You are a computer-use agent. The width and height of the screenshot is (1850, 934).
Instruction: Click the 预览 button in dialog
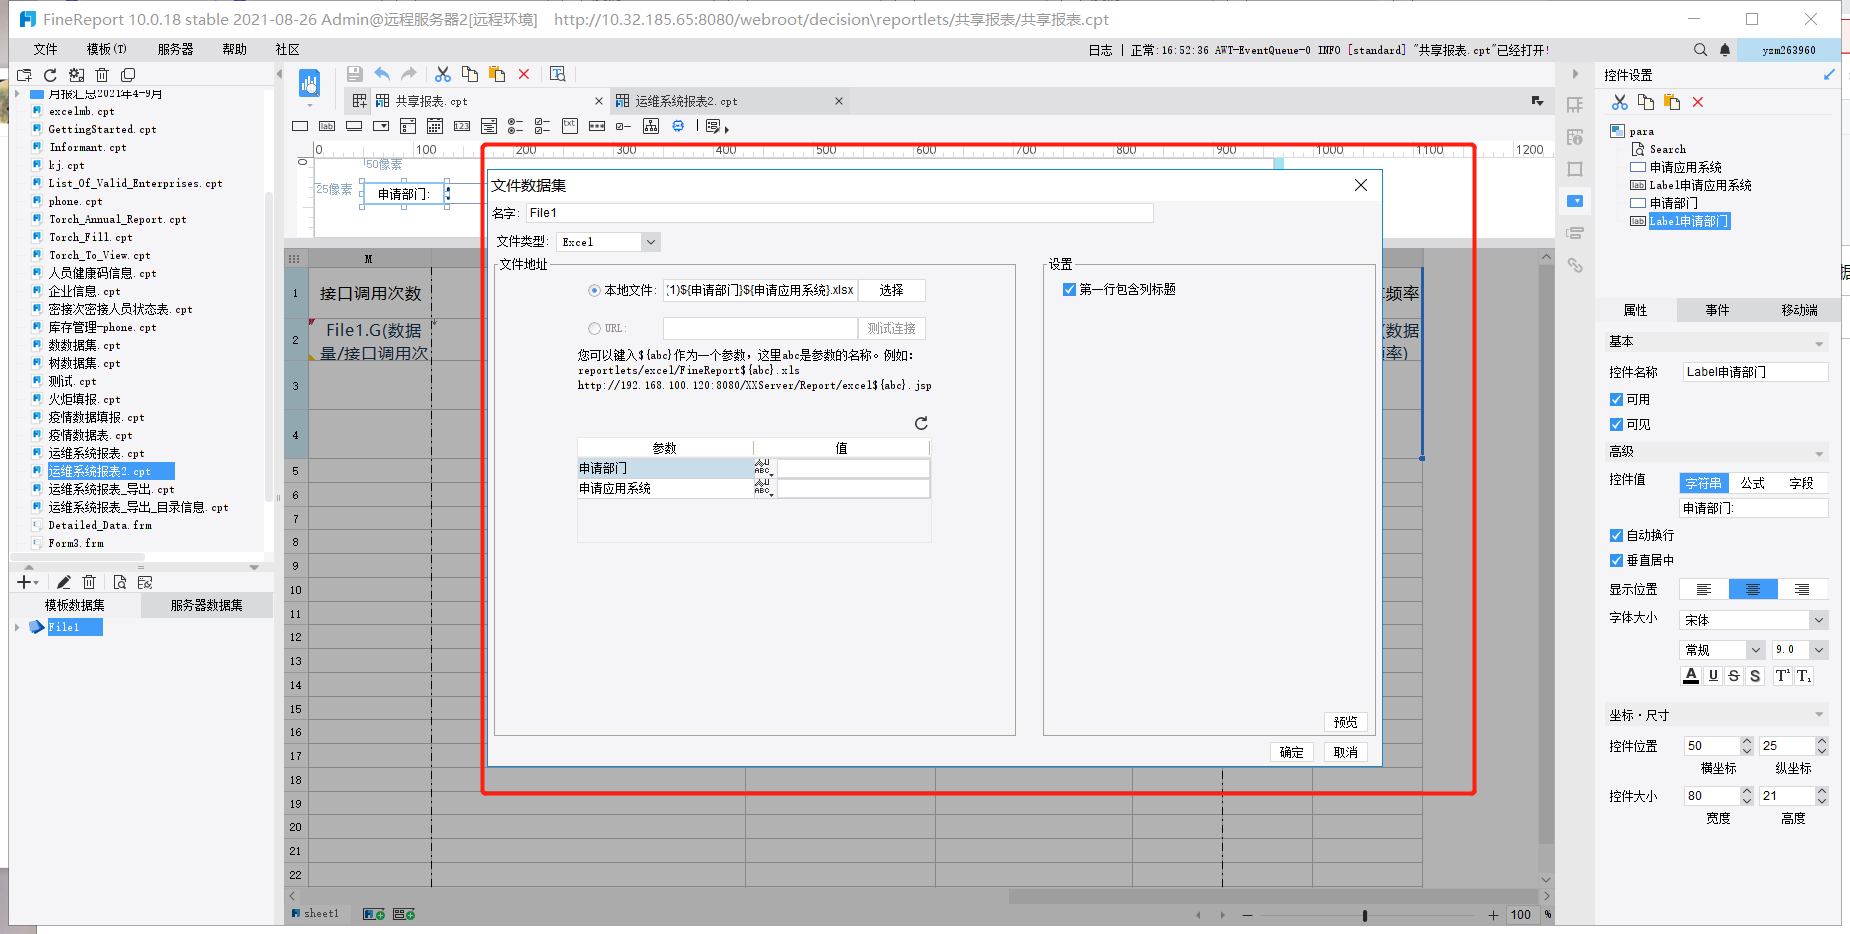point(1346,722)
